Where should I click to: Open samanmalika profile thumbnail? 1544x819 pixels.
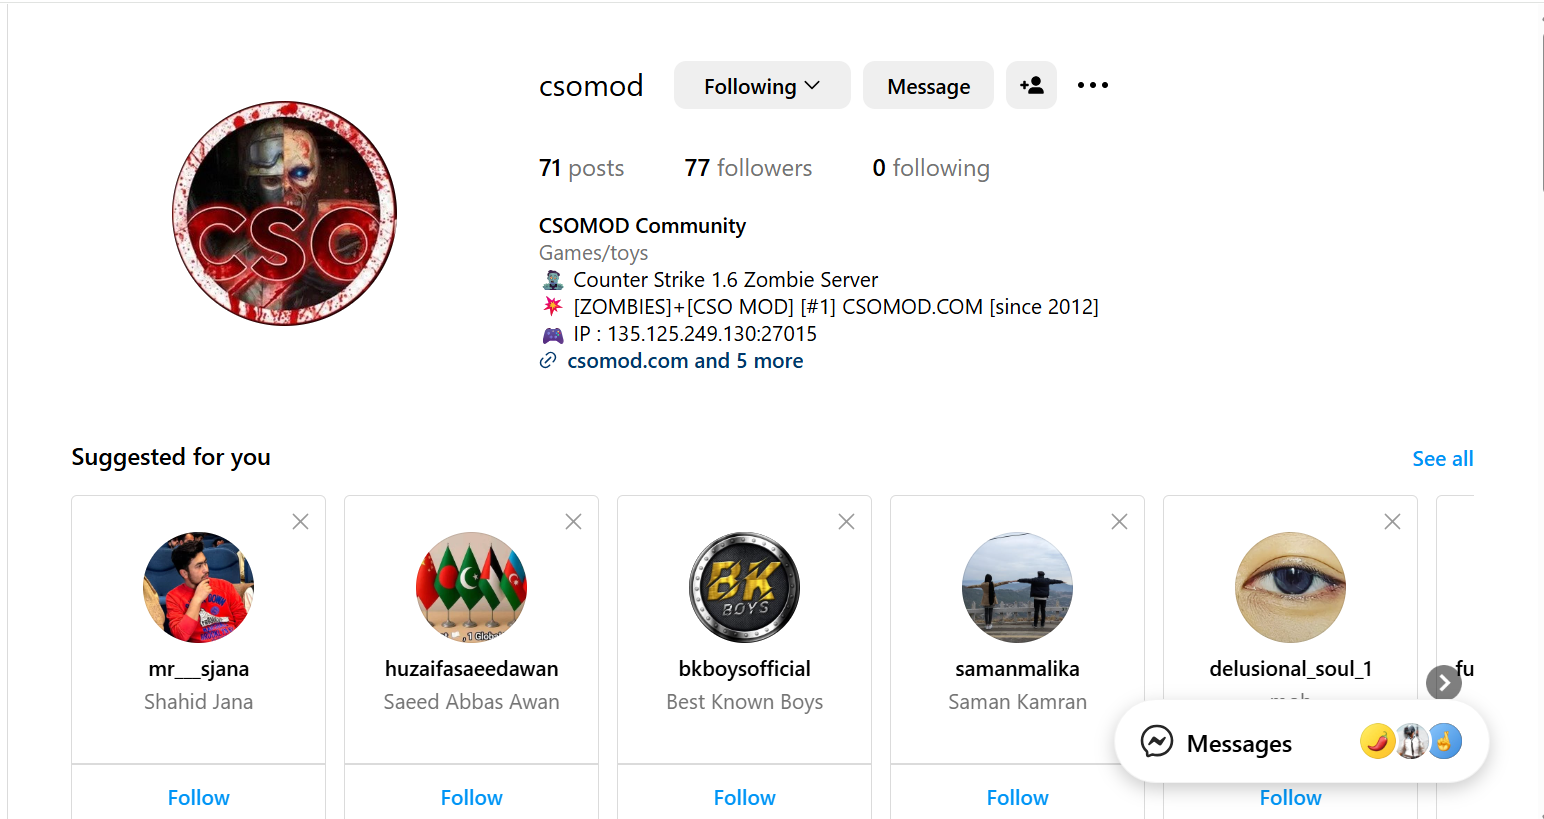pos(1017,587)
